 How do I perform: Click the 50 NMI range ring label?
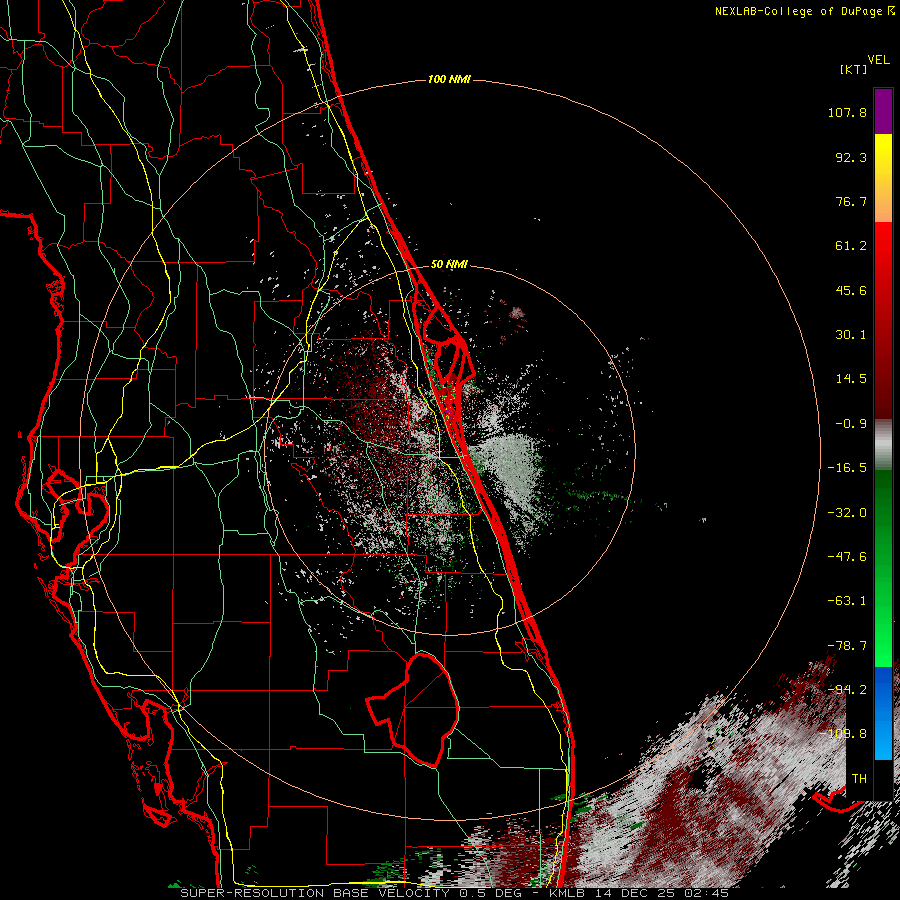(449, 265)
